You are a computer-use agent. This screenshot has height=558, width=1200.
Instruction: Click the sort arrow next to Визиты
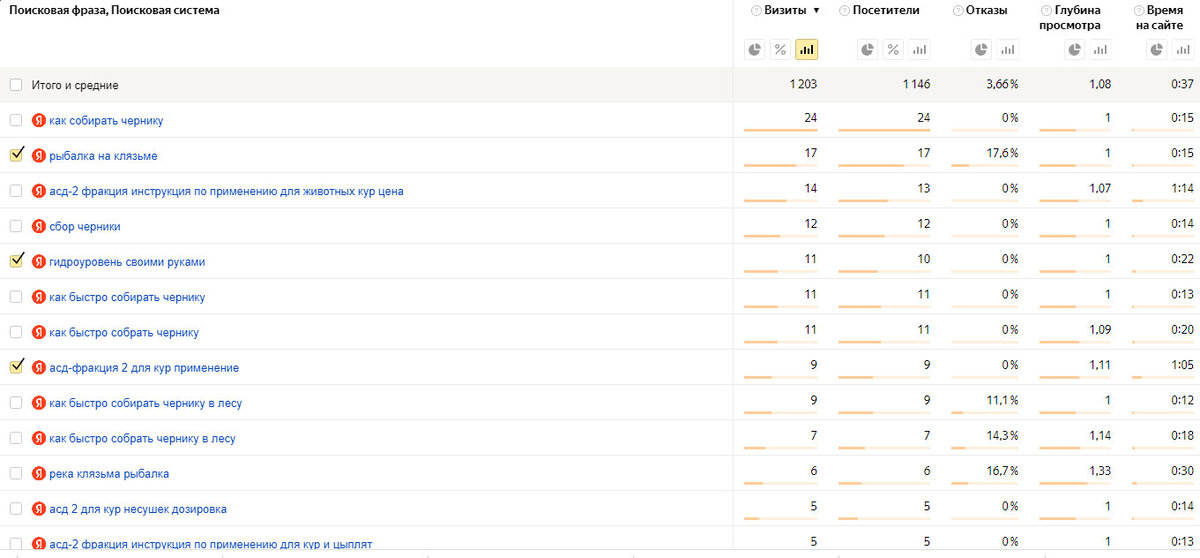pos(817,11)
